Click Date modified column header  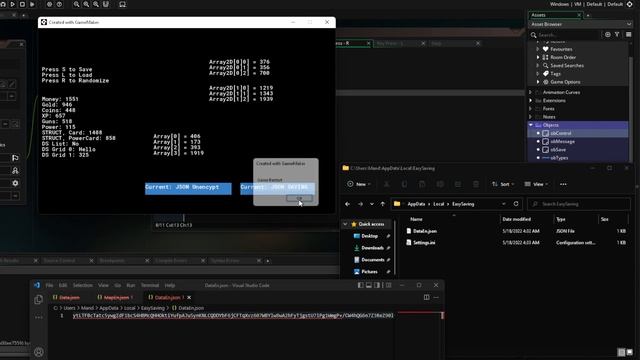pos(516,219)
